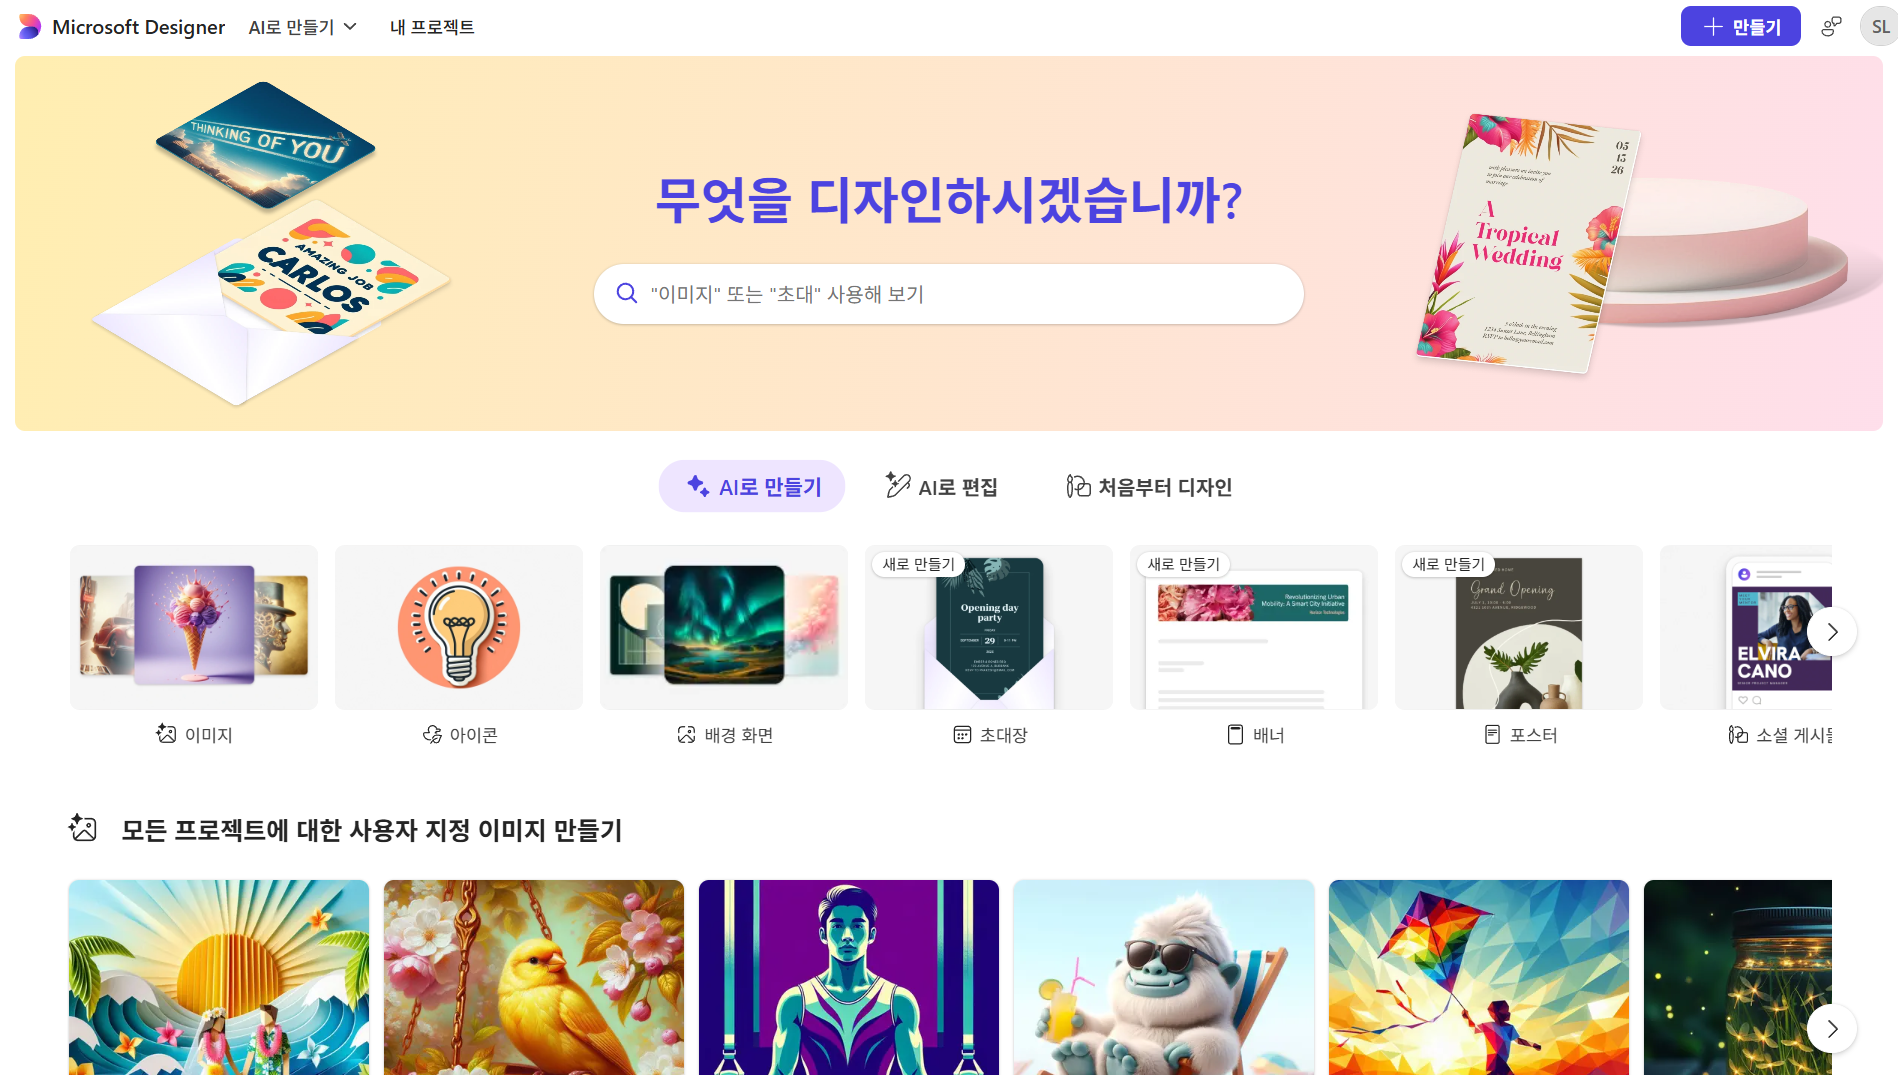The width and height of the screenshot is (1898, 1075).
Task: Focus the design search input field
Action: click(948, 294)
